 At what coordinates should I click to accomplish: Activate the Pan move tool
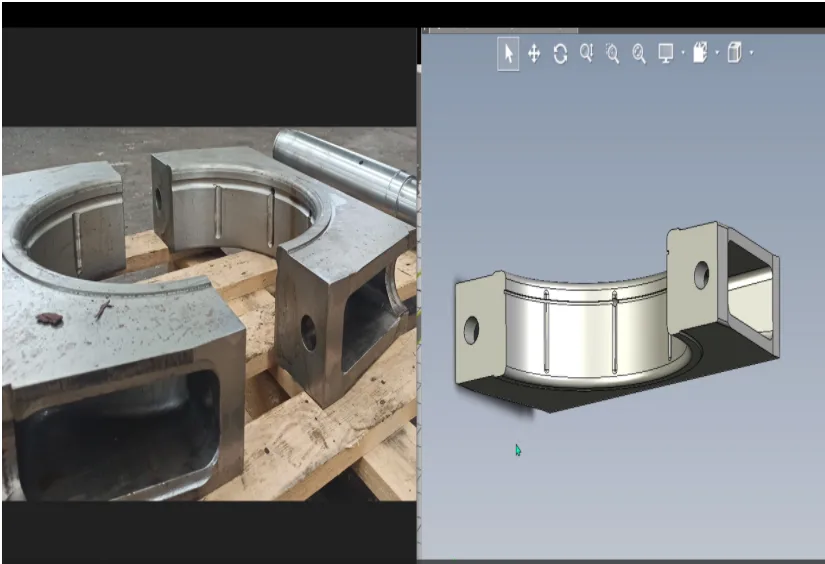(x=534, y=54)
